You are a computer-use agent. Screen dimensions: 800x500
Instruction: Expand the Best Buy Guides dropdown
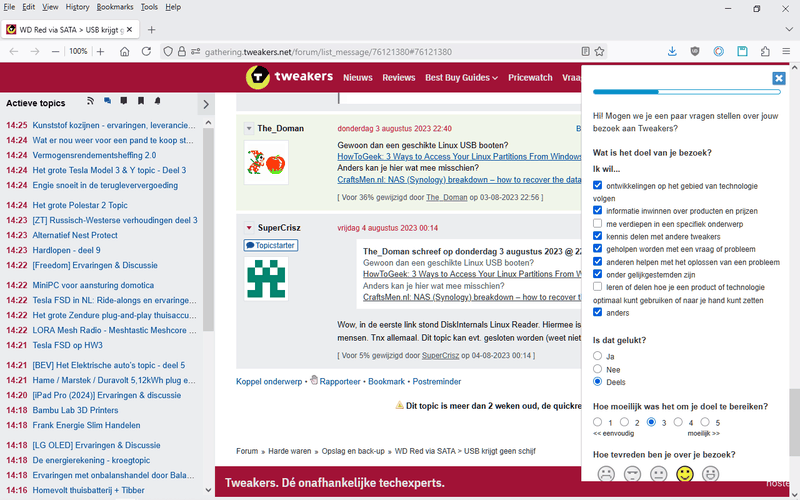(461, 78)
